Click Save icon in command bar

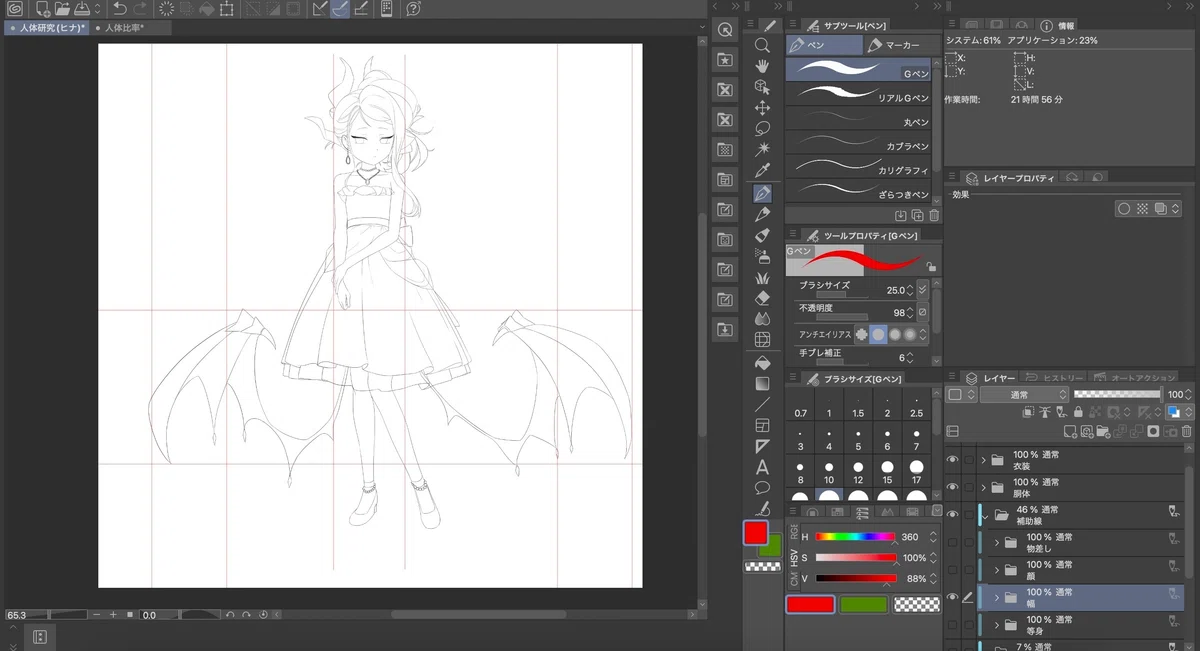pyautogui.click(x=83, y=9)
